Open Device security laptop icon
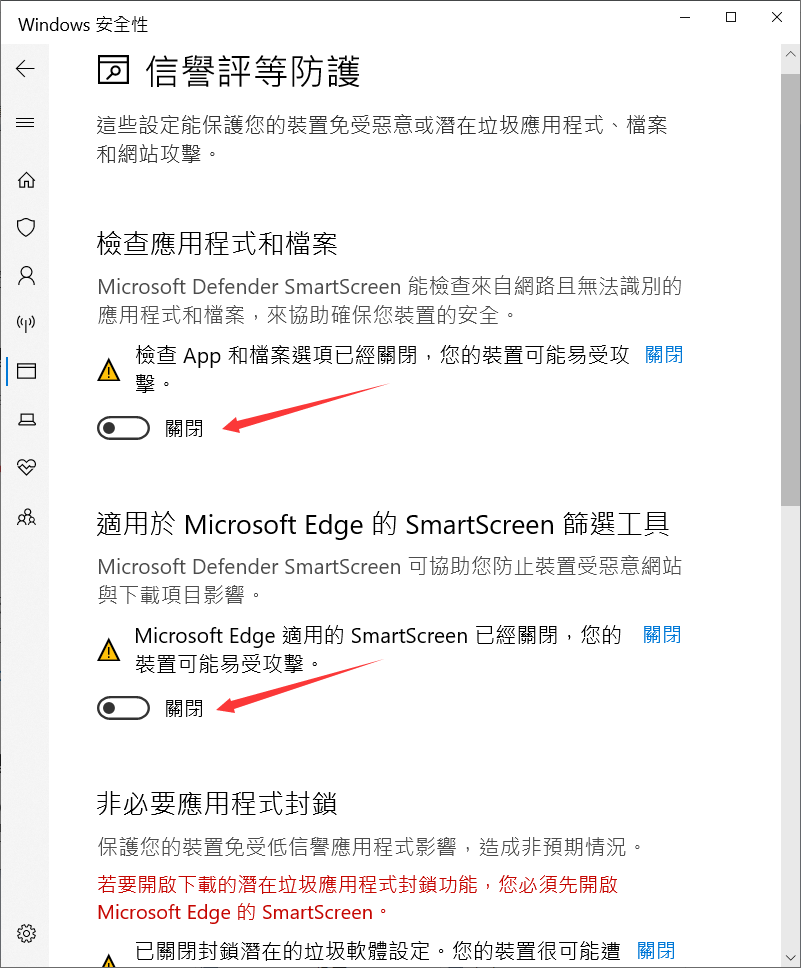Screen dimensions: 801x968 (27, 420)
